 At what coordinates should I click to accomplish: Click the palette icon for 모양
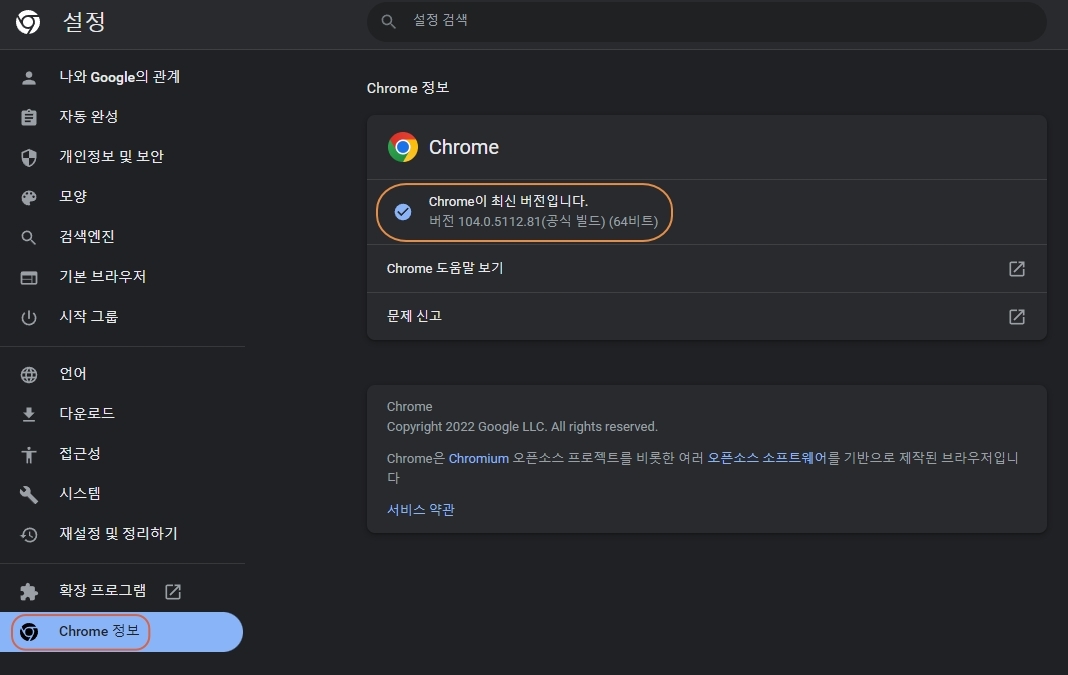(29, 198)
